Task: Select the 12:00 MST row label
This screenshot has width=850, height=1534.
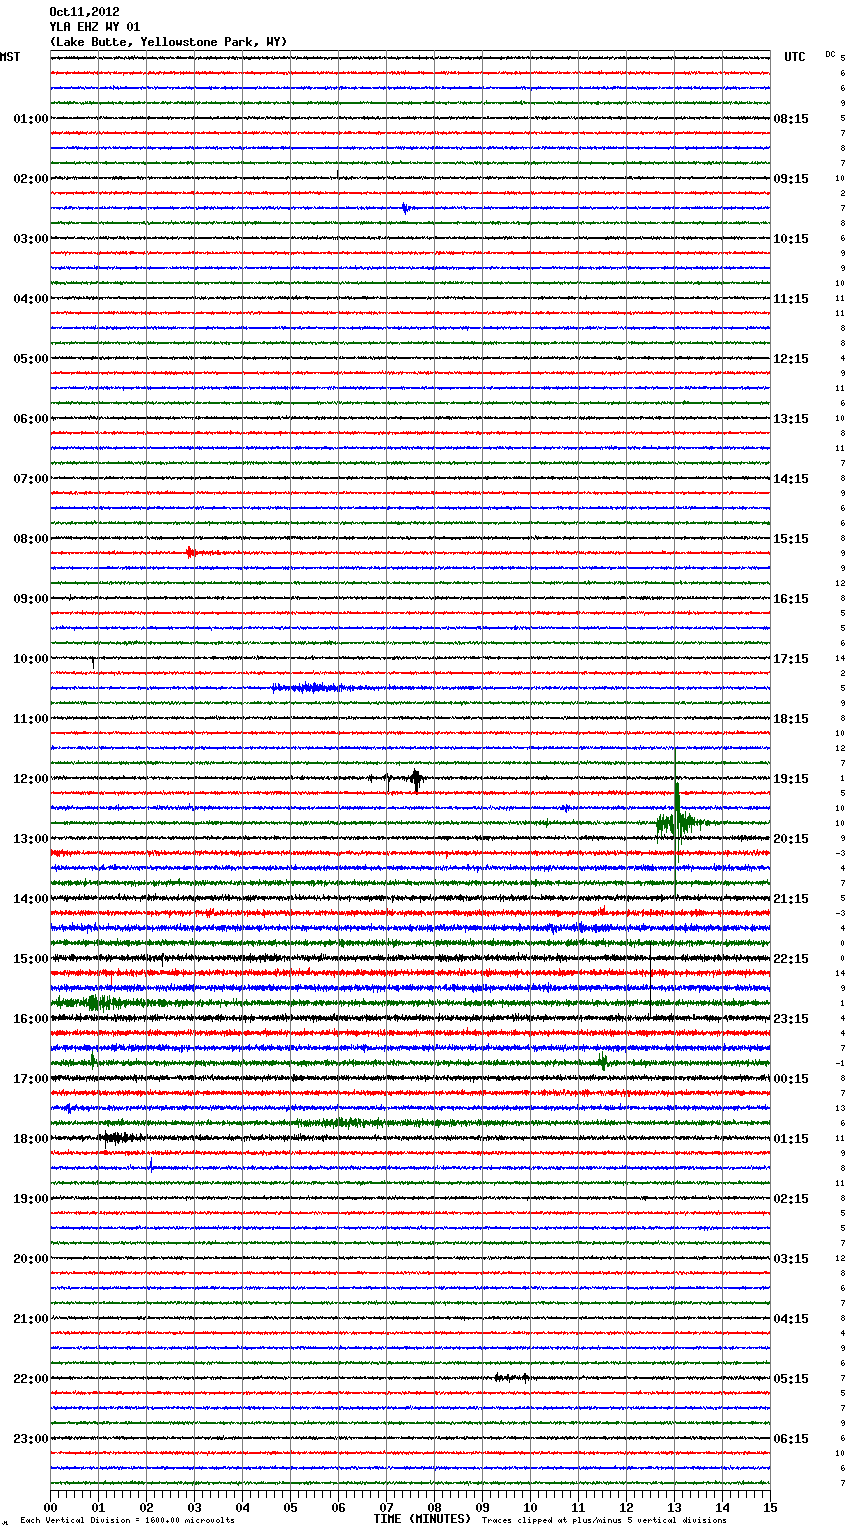Action: pos(31,779)
